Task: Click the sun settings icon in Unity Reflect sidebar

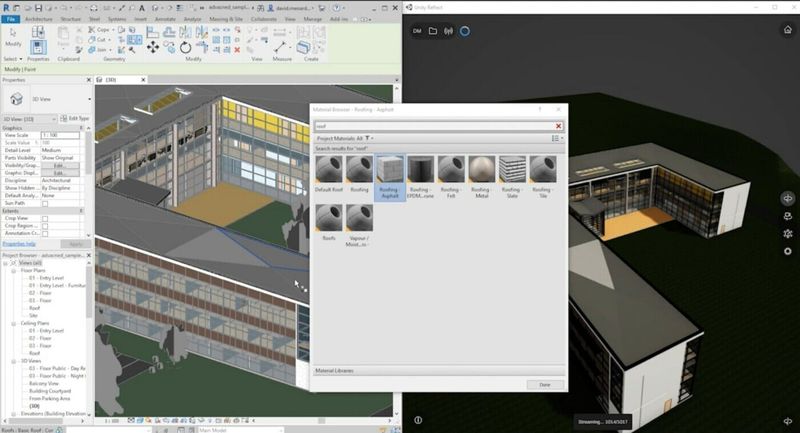Action: (788, 234)
